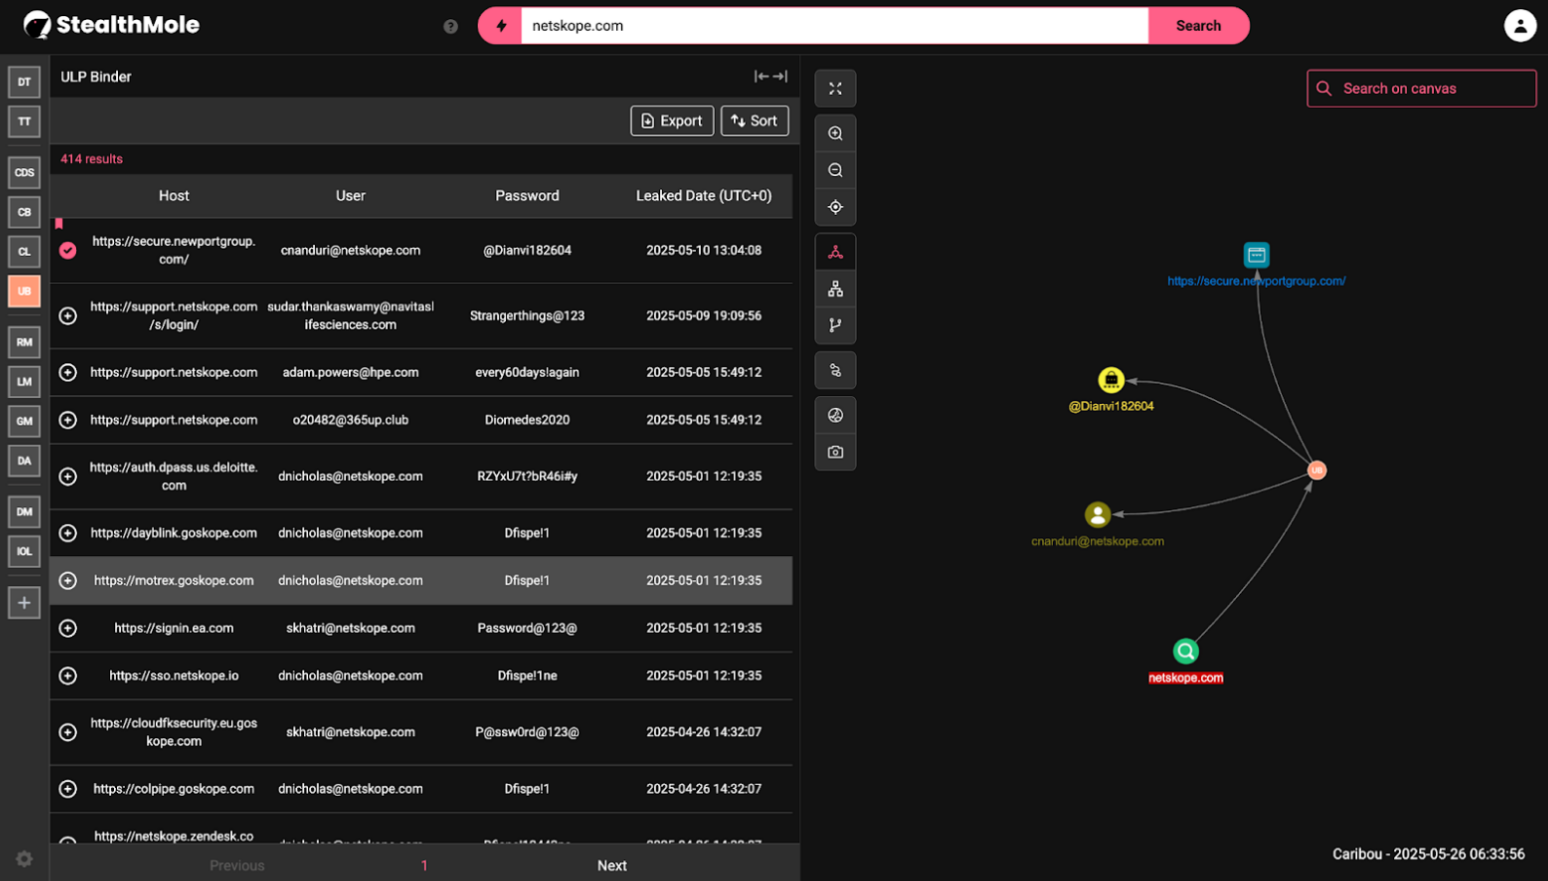Open the TT module in sidebar
The width and height of the screenshot is (1548, 881).
24,121
